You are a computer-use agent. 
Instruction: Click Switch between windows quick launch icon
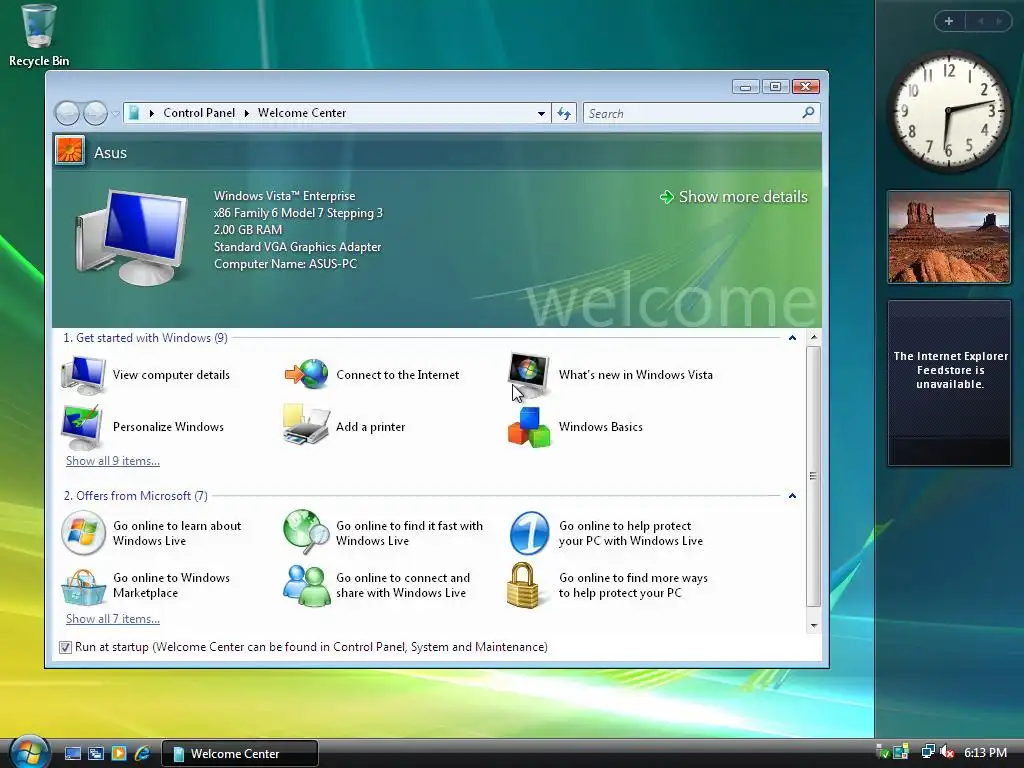[96, 753]
